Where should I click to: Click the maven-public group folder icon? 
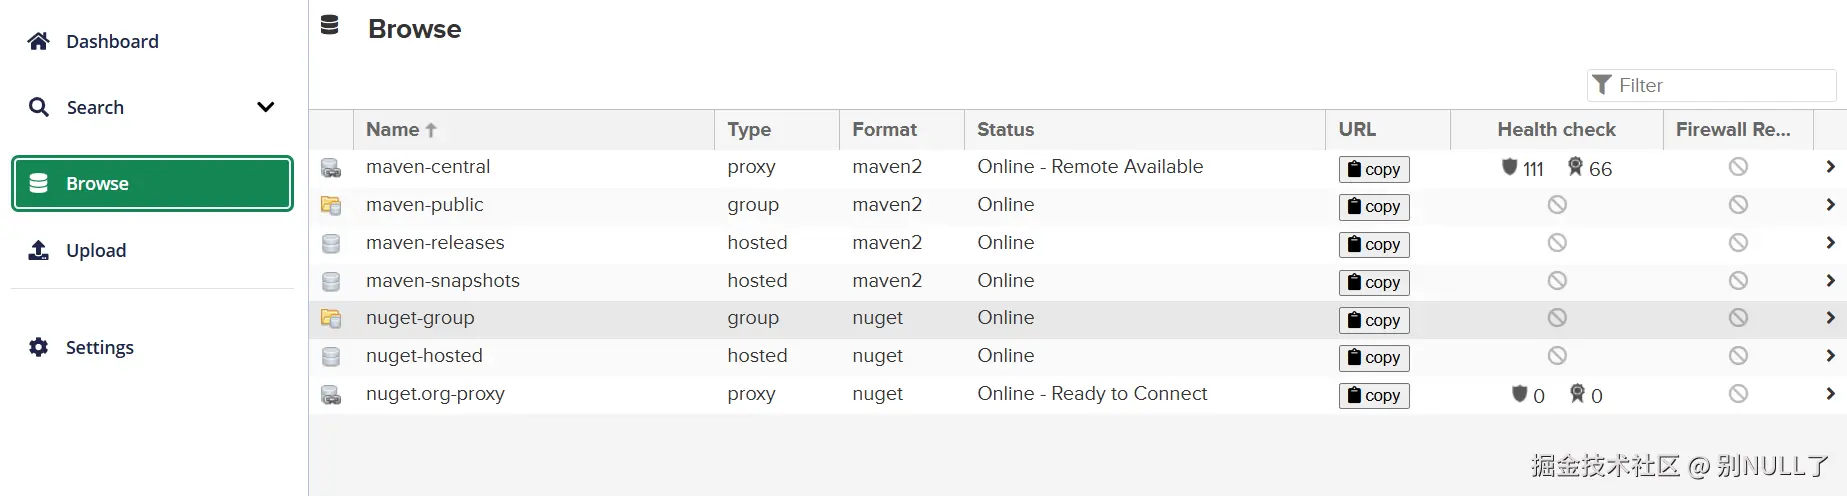pos(331,206)
